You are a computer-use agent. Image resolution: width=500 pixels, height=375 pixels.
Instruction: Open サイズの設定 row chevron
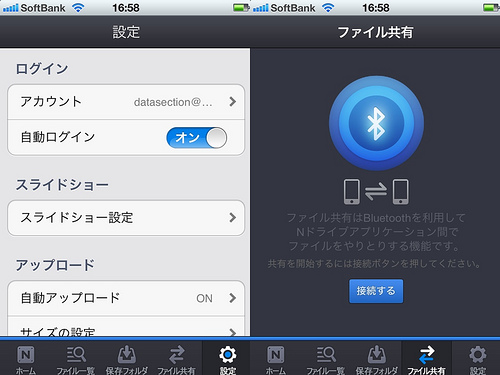[x=233, y=332]
